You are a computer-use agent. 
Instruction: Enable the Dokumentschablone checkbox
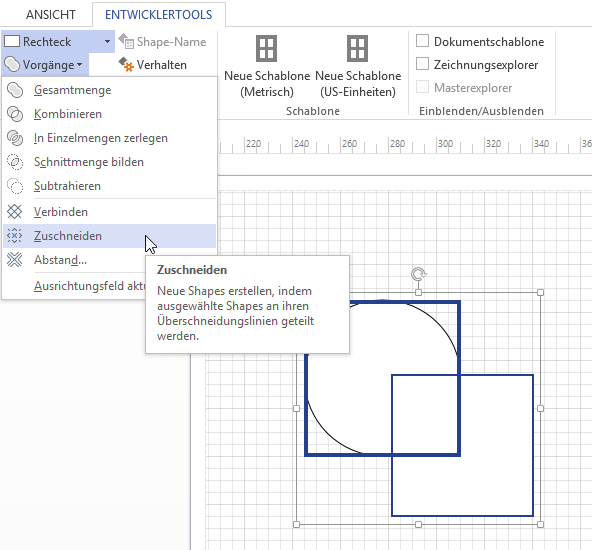(x=422, y=41)
